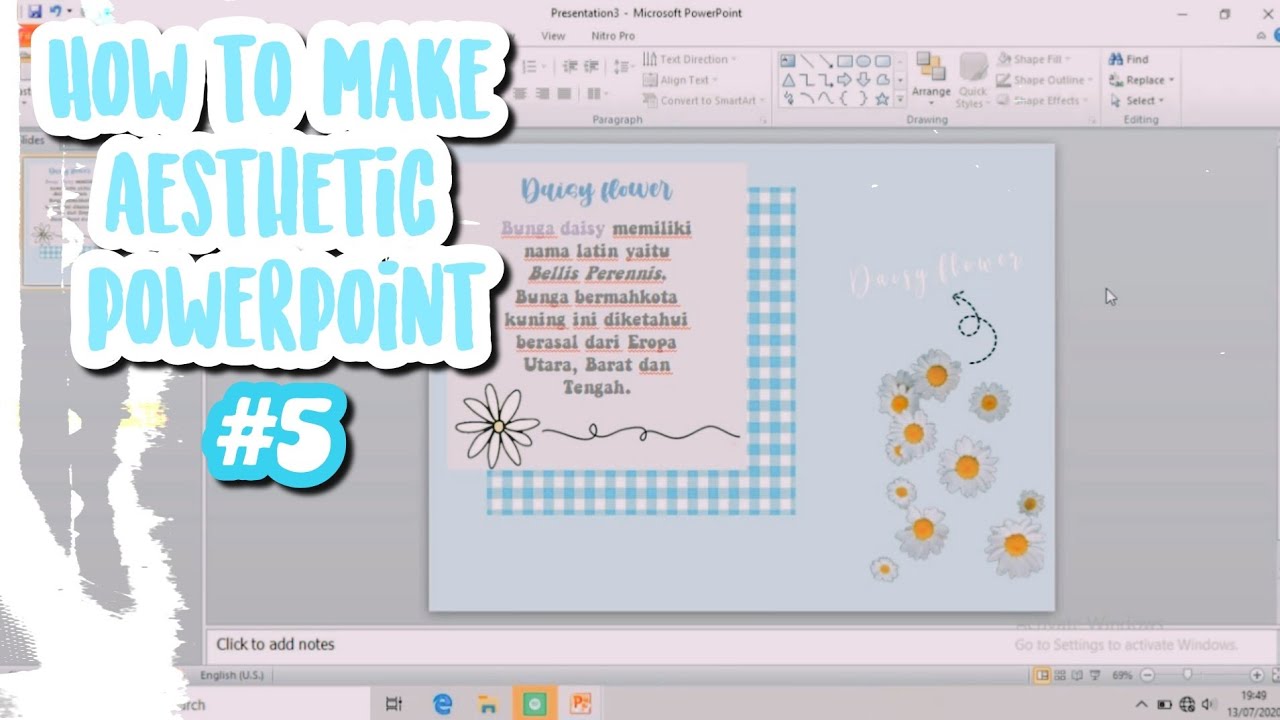Click PowerPoint icon on taskbar
Screen dimensions: 1280x720
click(x=580, y=704)
